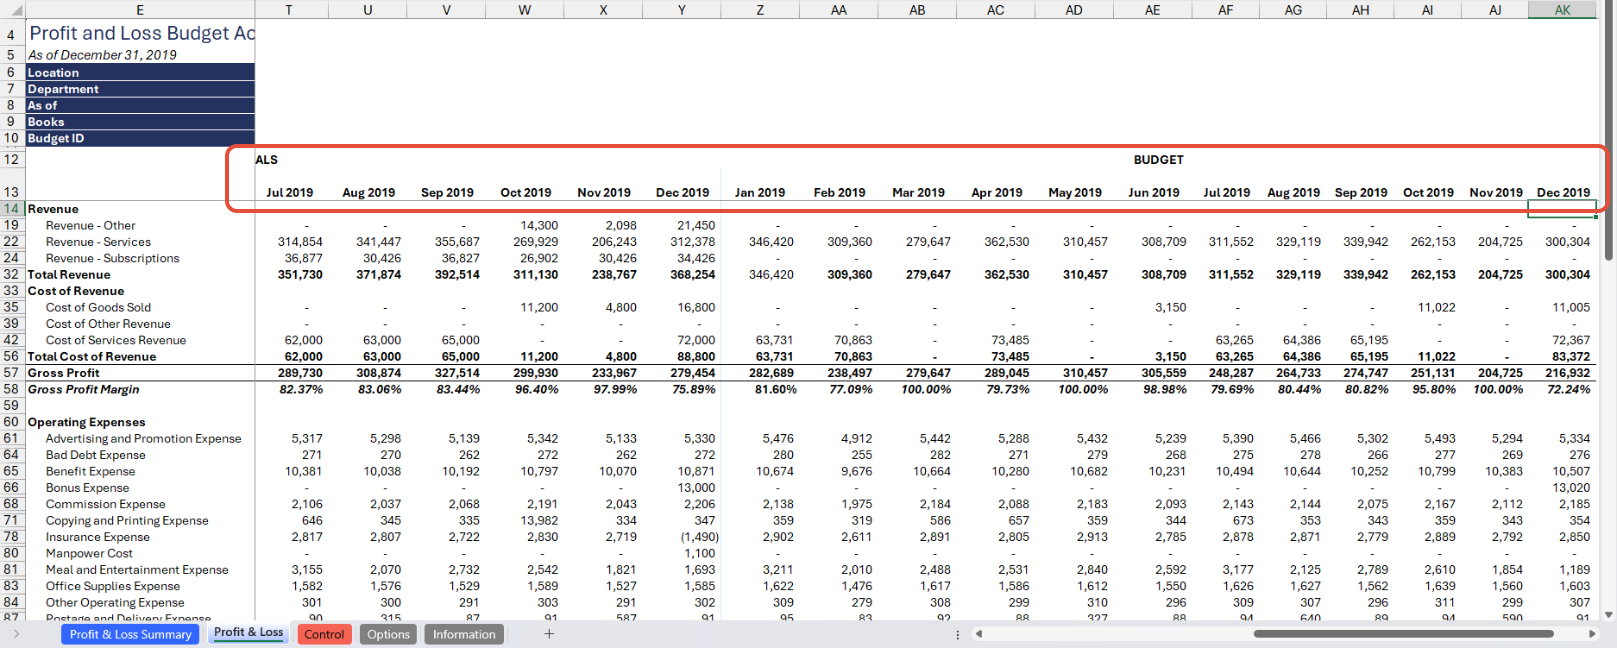Image resolution: width=1617 pixels, height=648 pixels.
Task: Select the highlighted AK column header
Action: click(1562, 10)
